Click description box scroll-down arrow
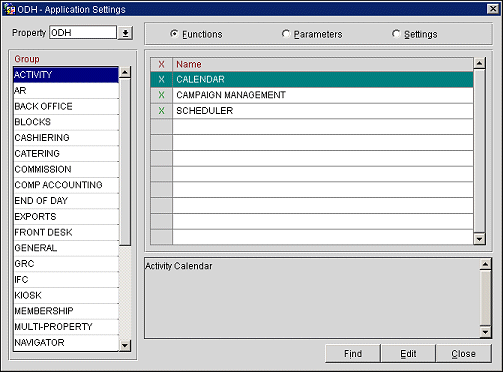The image size is (503, 372). (x=485, y=332)
